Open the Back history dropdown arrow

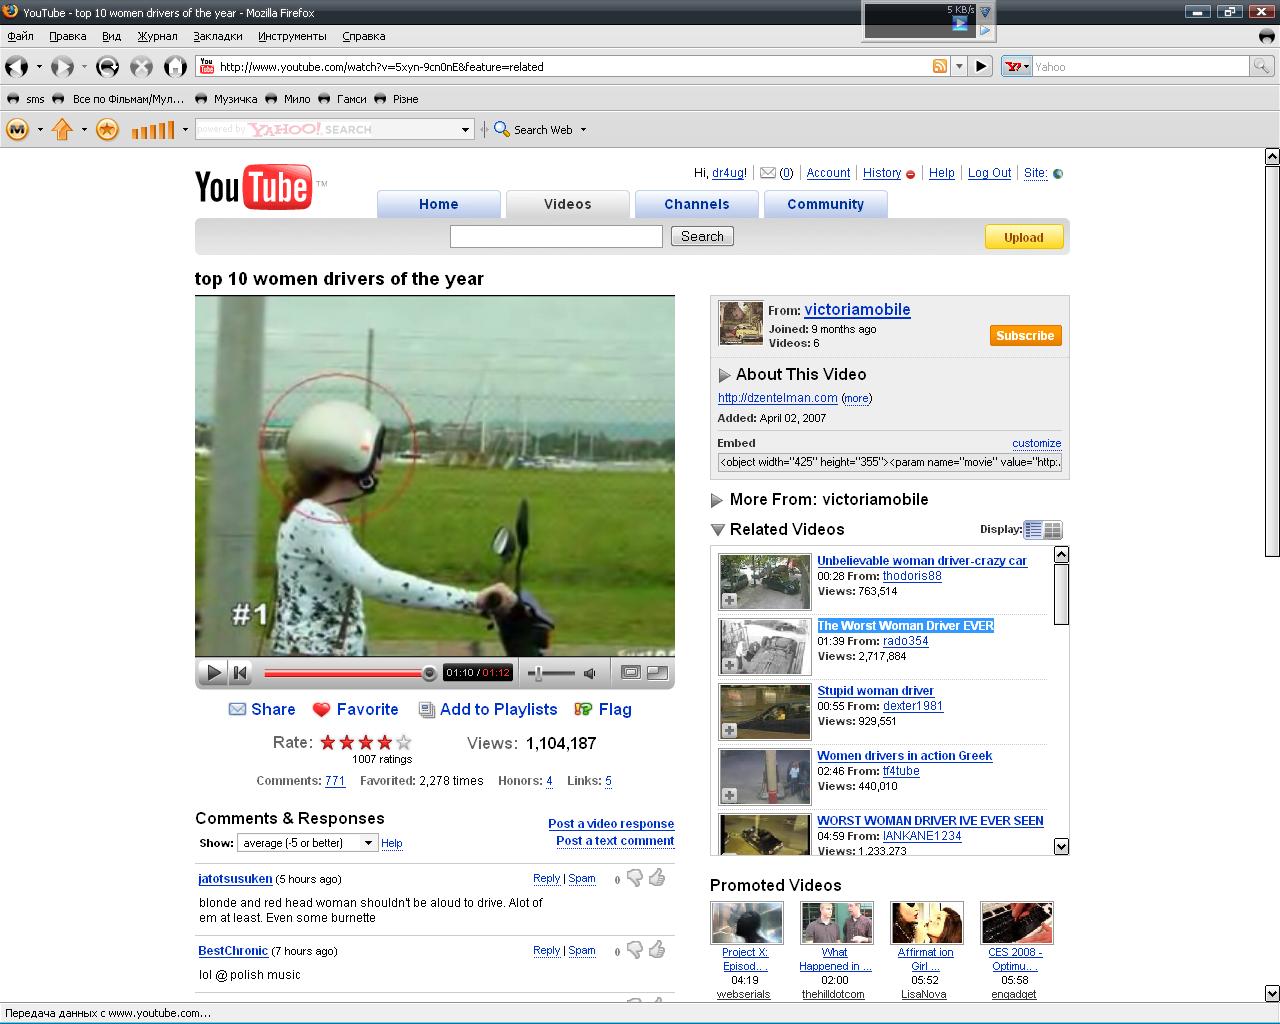39,67
